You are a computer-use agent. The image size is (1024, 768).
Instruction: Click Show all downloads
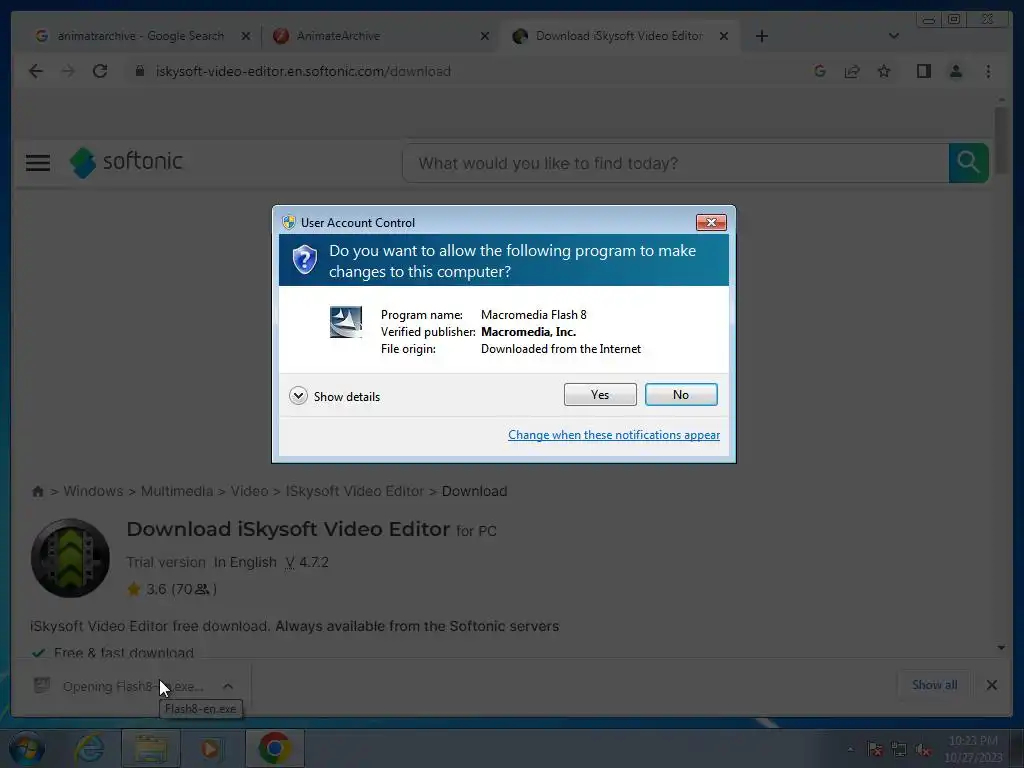click(x=935, y=684)
